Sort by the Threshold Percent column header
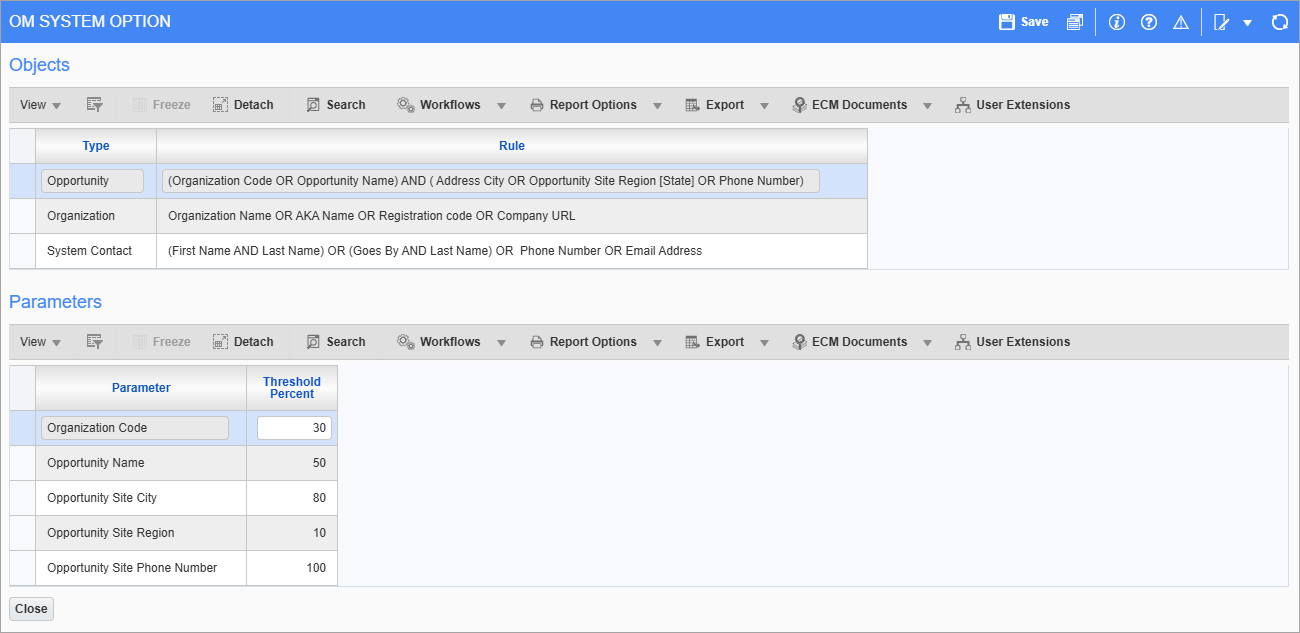Viewport: 1300px width, 633px height. 292,387
